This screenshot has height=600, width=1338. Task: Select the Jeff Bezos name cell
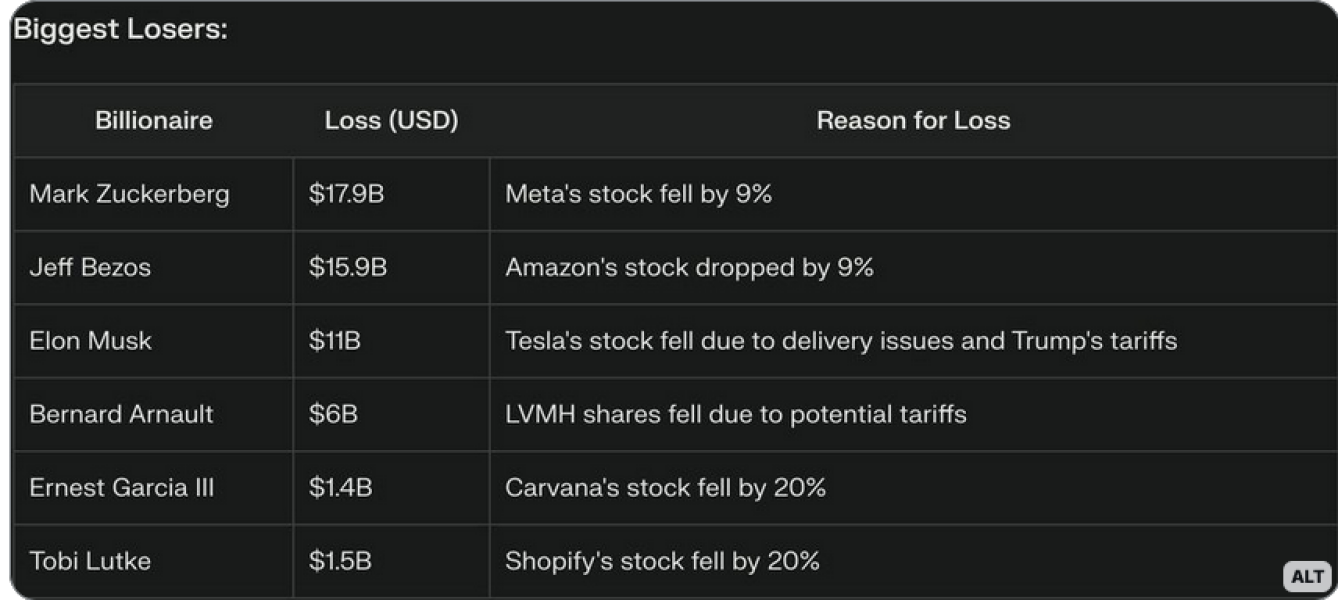click(x=90, y=268)
